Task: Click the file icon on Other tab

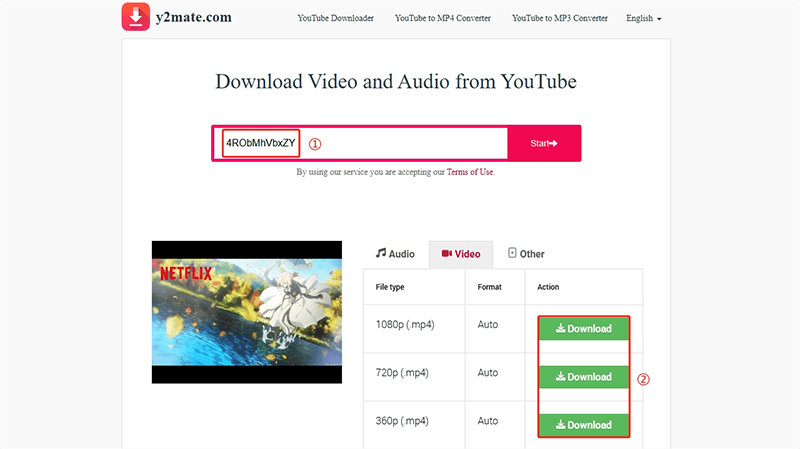Action: click(x=512, y=253)
